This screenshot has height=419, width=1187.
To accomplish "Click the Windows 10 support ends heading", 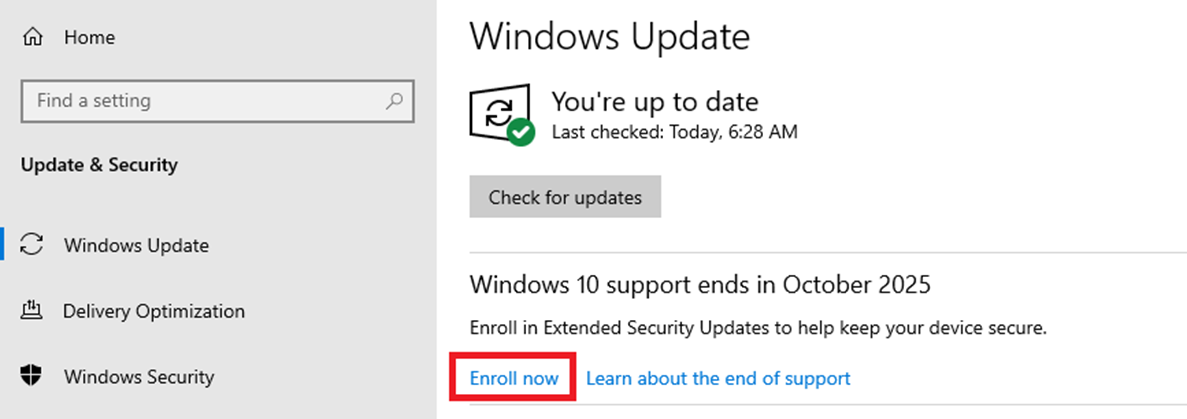I will point(700,285).
